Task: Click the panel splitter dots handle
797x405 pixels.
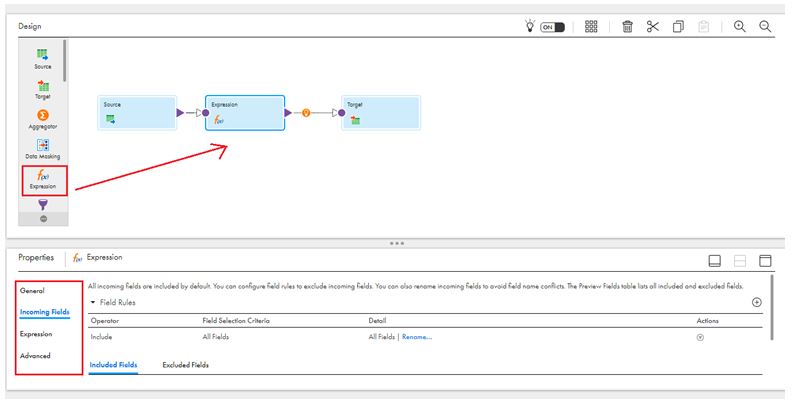Action: [x=396, y=243]
